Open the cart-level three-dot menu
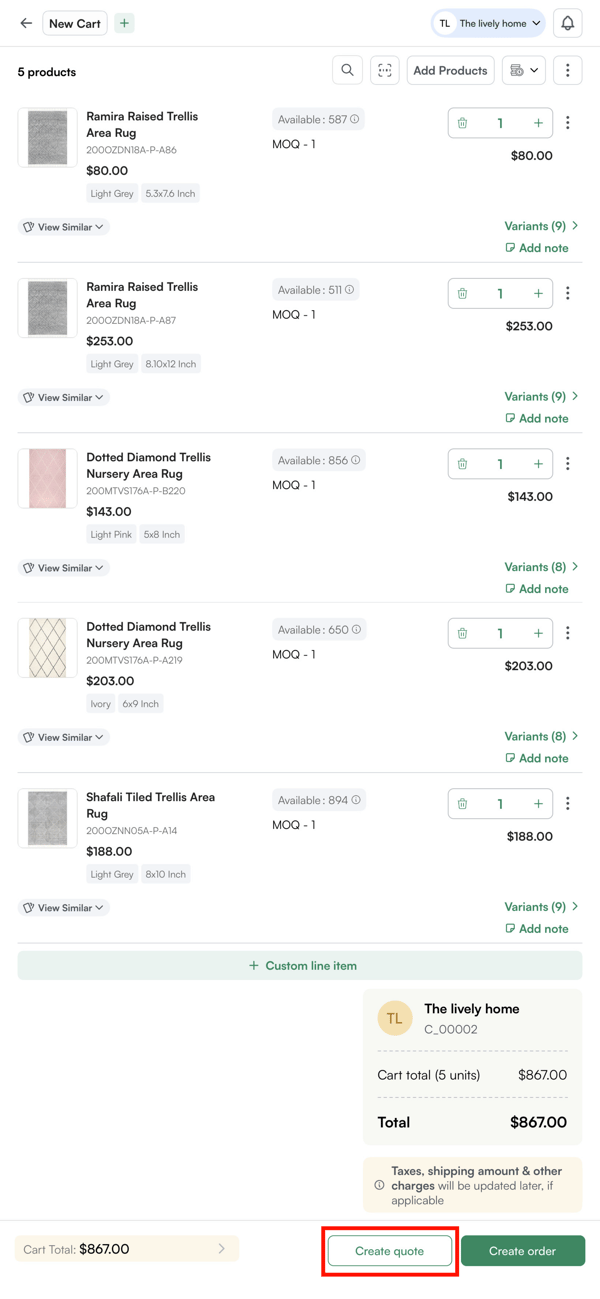 [x=568, y=70]
